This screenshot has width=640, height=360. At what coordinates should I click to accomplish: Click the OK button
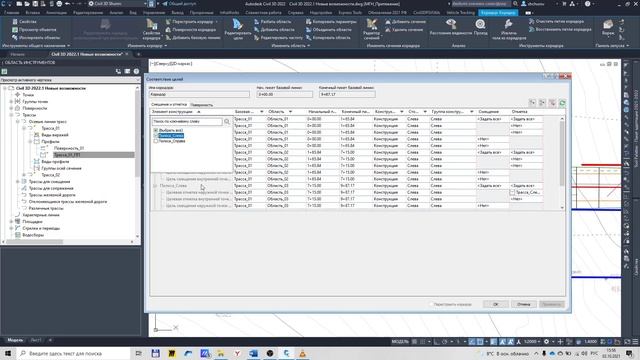[x=496, y=304]
